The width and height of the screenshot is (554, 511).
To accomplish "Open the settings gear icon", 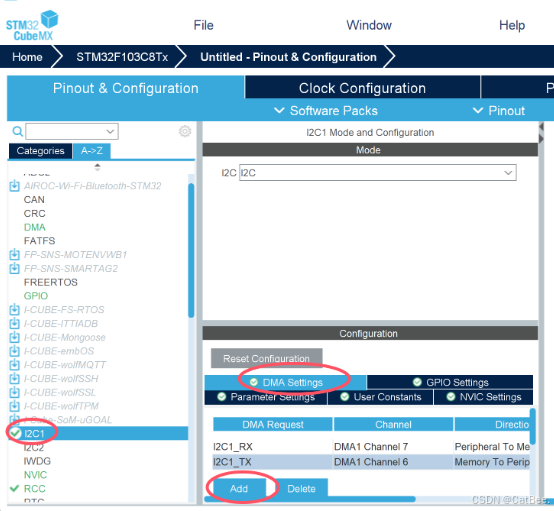I will [184, 131].
